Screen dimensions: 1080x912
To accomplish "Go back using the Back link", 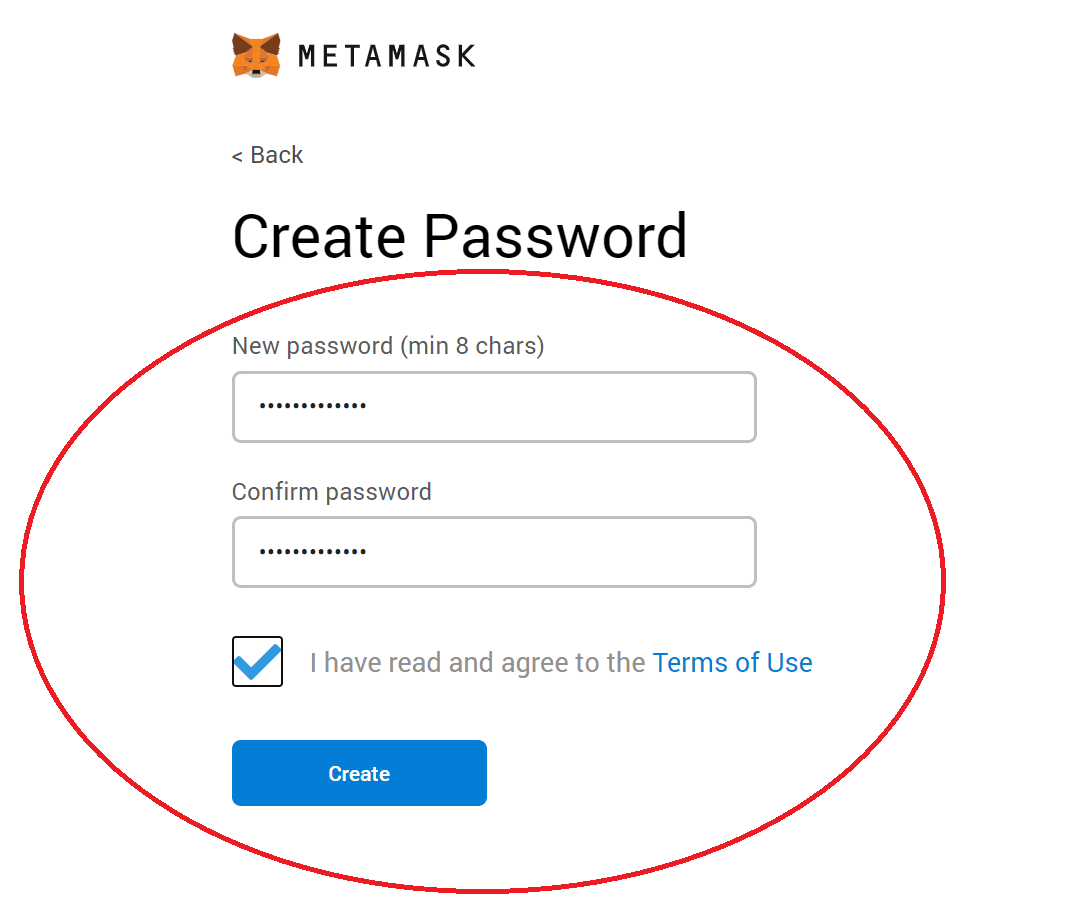I will tap(267, 155).
